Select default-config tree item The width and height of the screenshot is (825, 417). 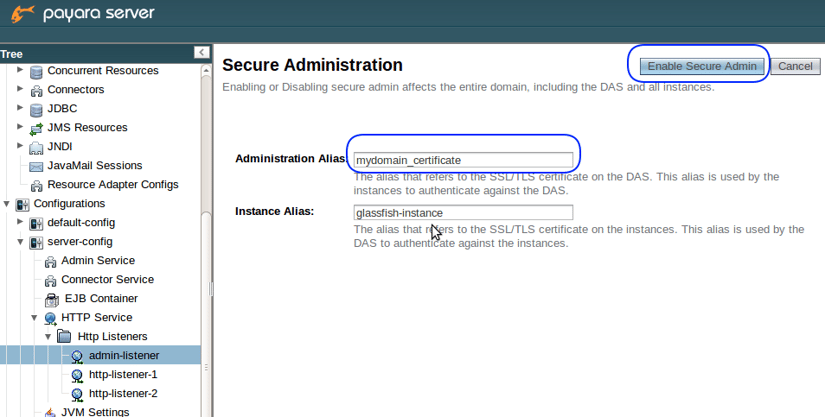81,222
